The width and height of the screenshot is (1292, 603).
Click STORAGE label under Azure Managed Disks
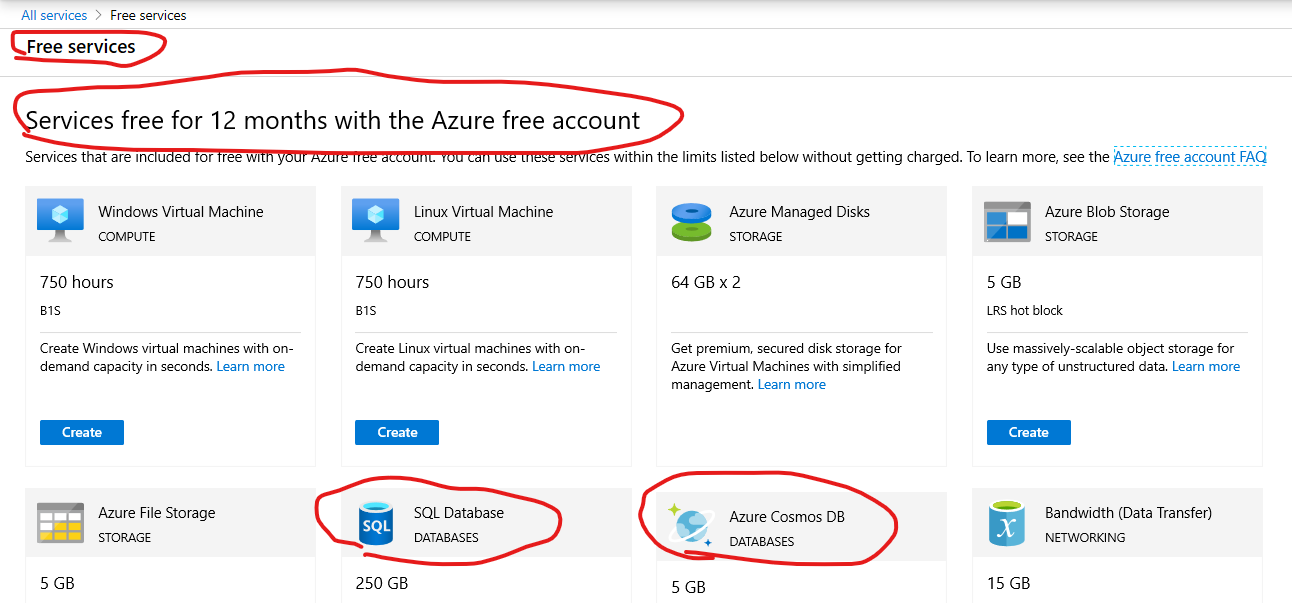(x=756, y=237)
